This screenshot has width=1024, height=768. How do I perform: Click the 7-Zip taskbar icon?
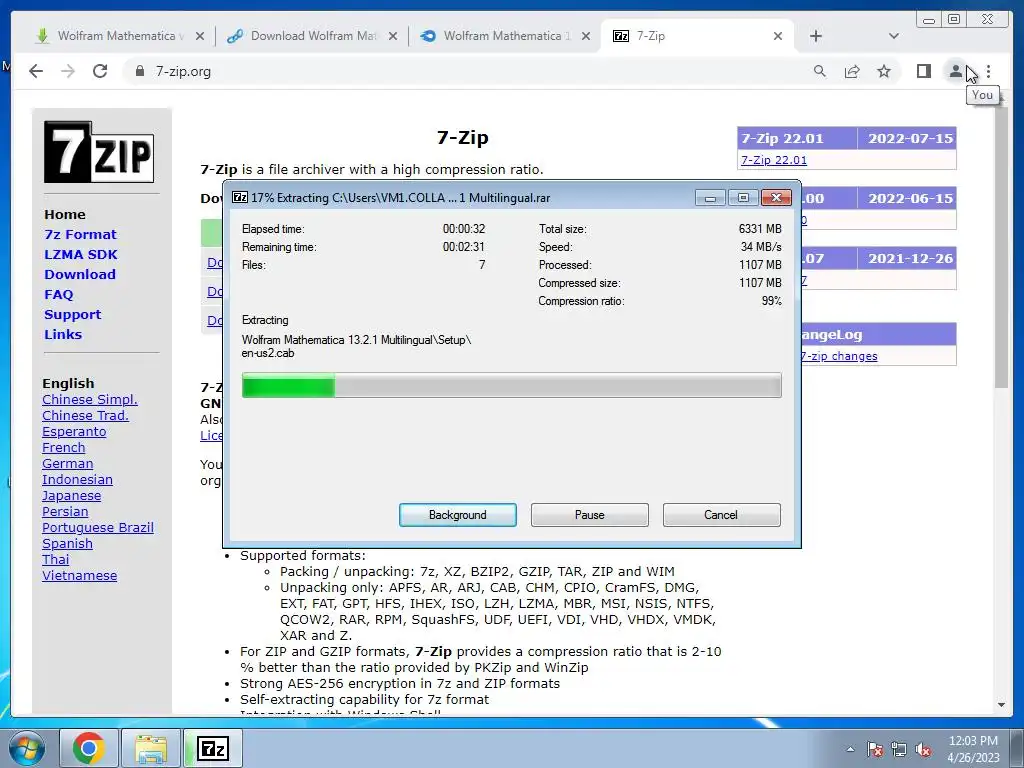click(213, 748)
